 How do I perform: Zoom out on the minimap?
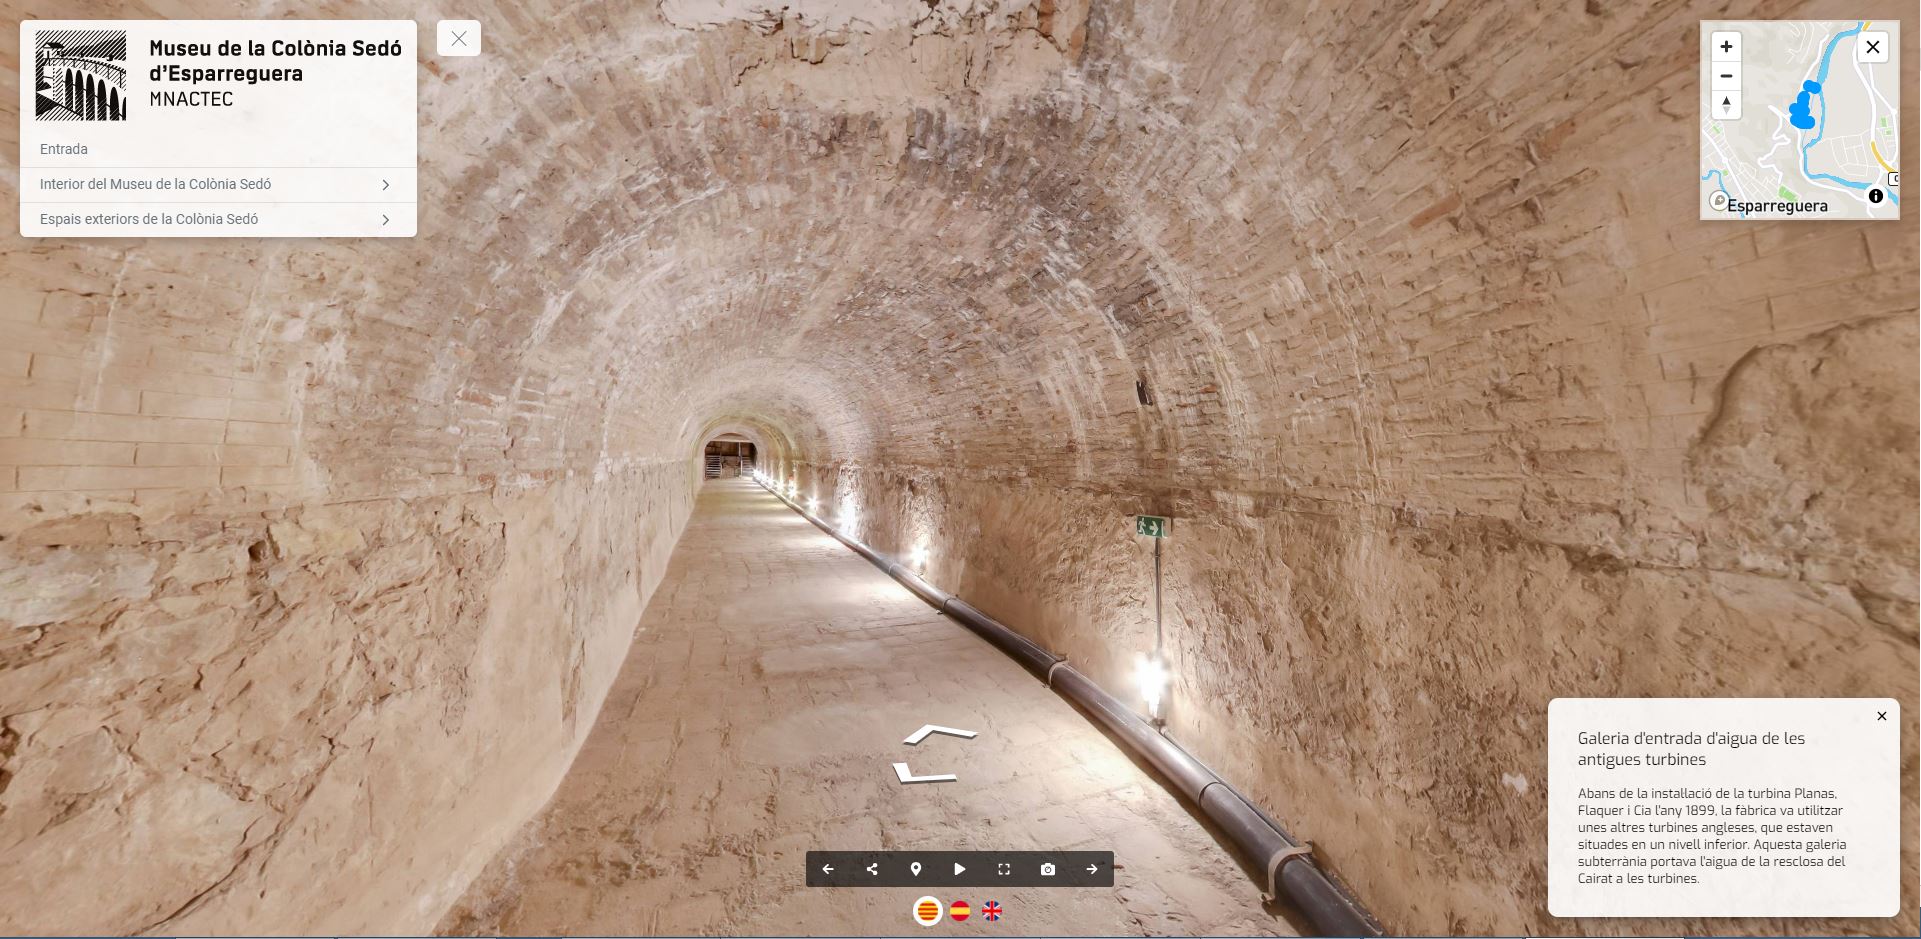tap(1726, 76)
